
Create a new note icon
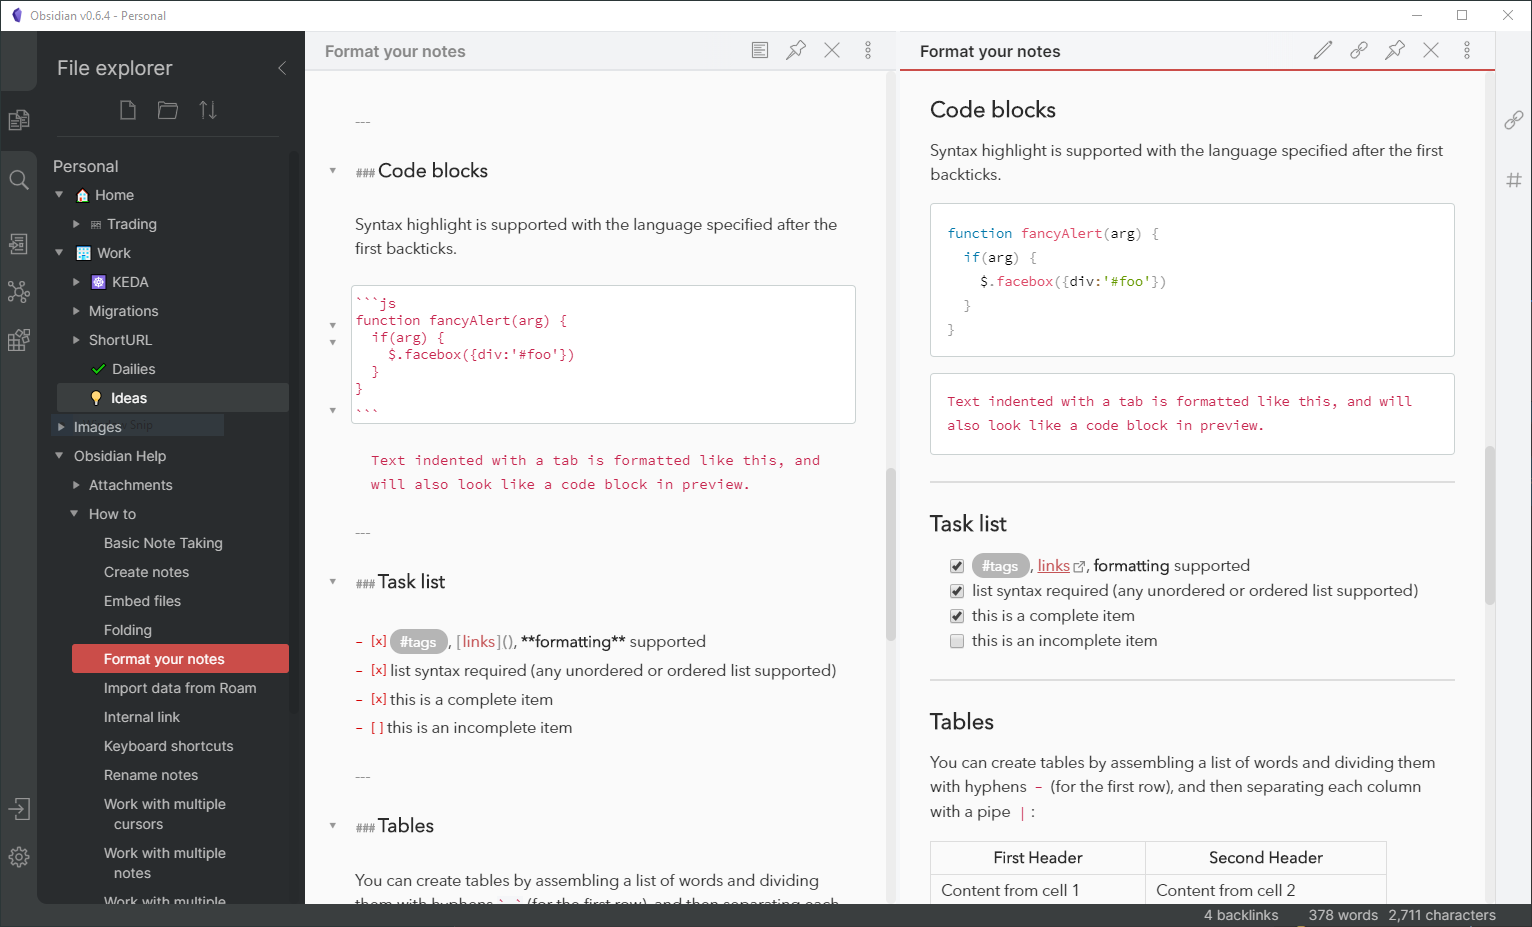[128, 110]
